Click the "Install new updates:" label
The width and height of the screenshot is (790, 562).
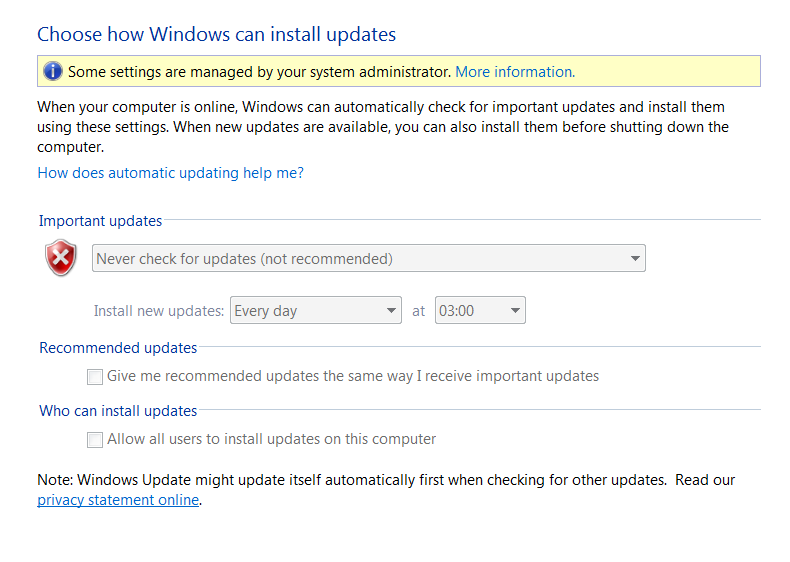click(x=158, y=311)
